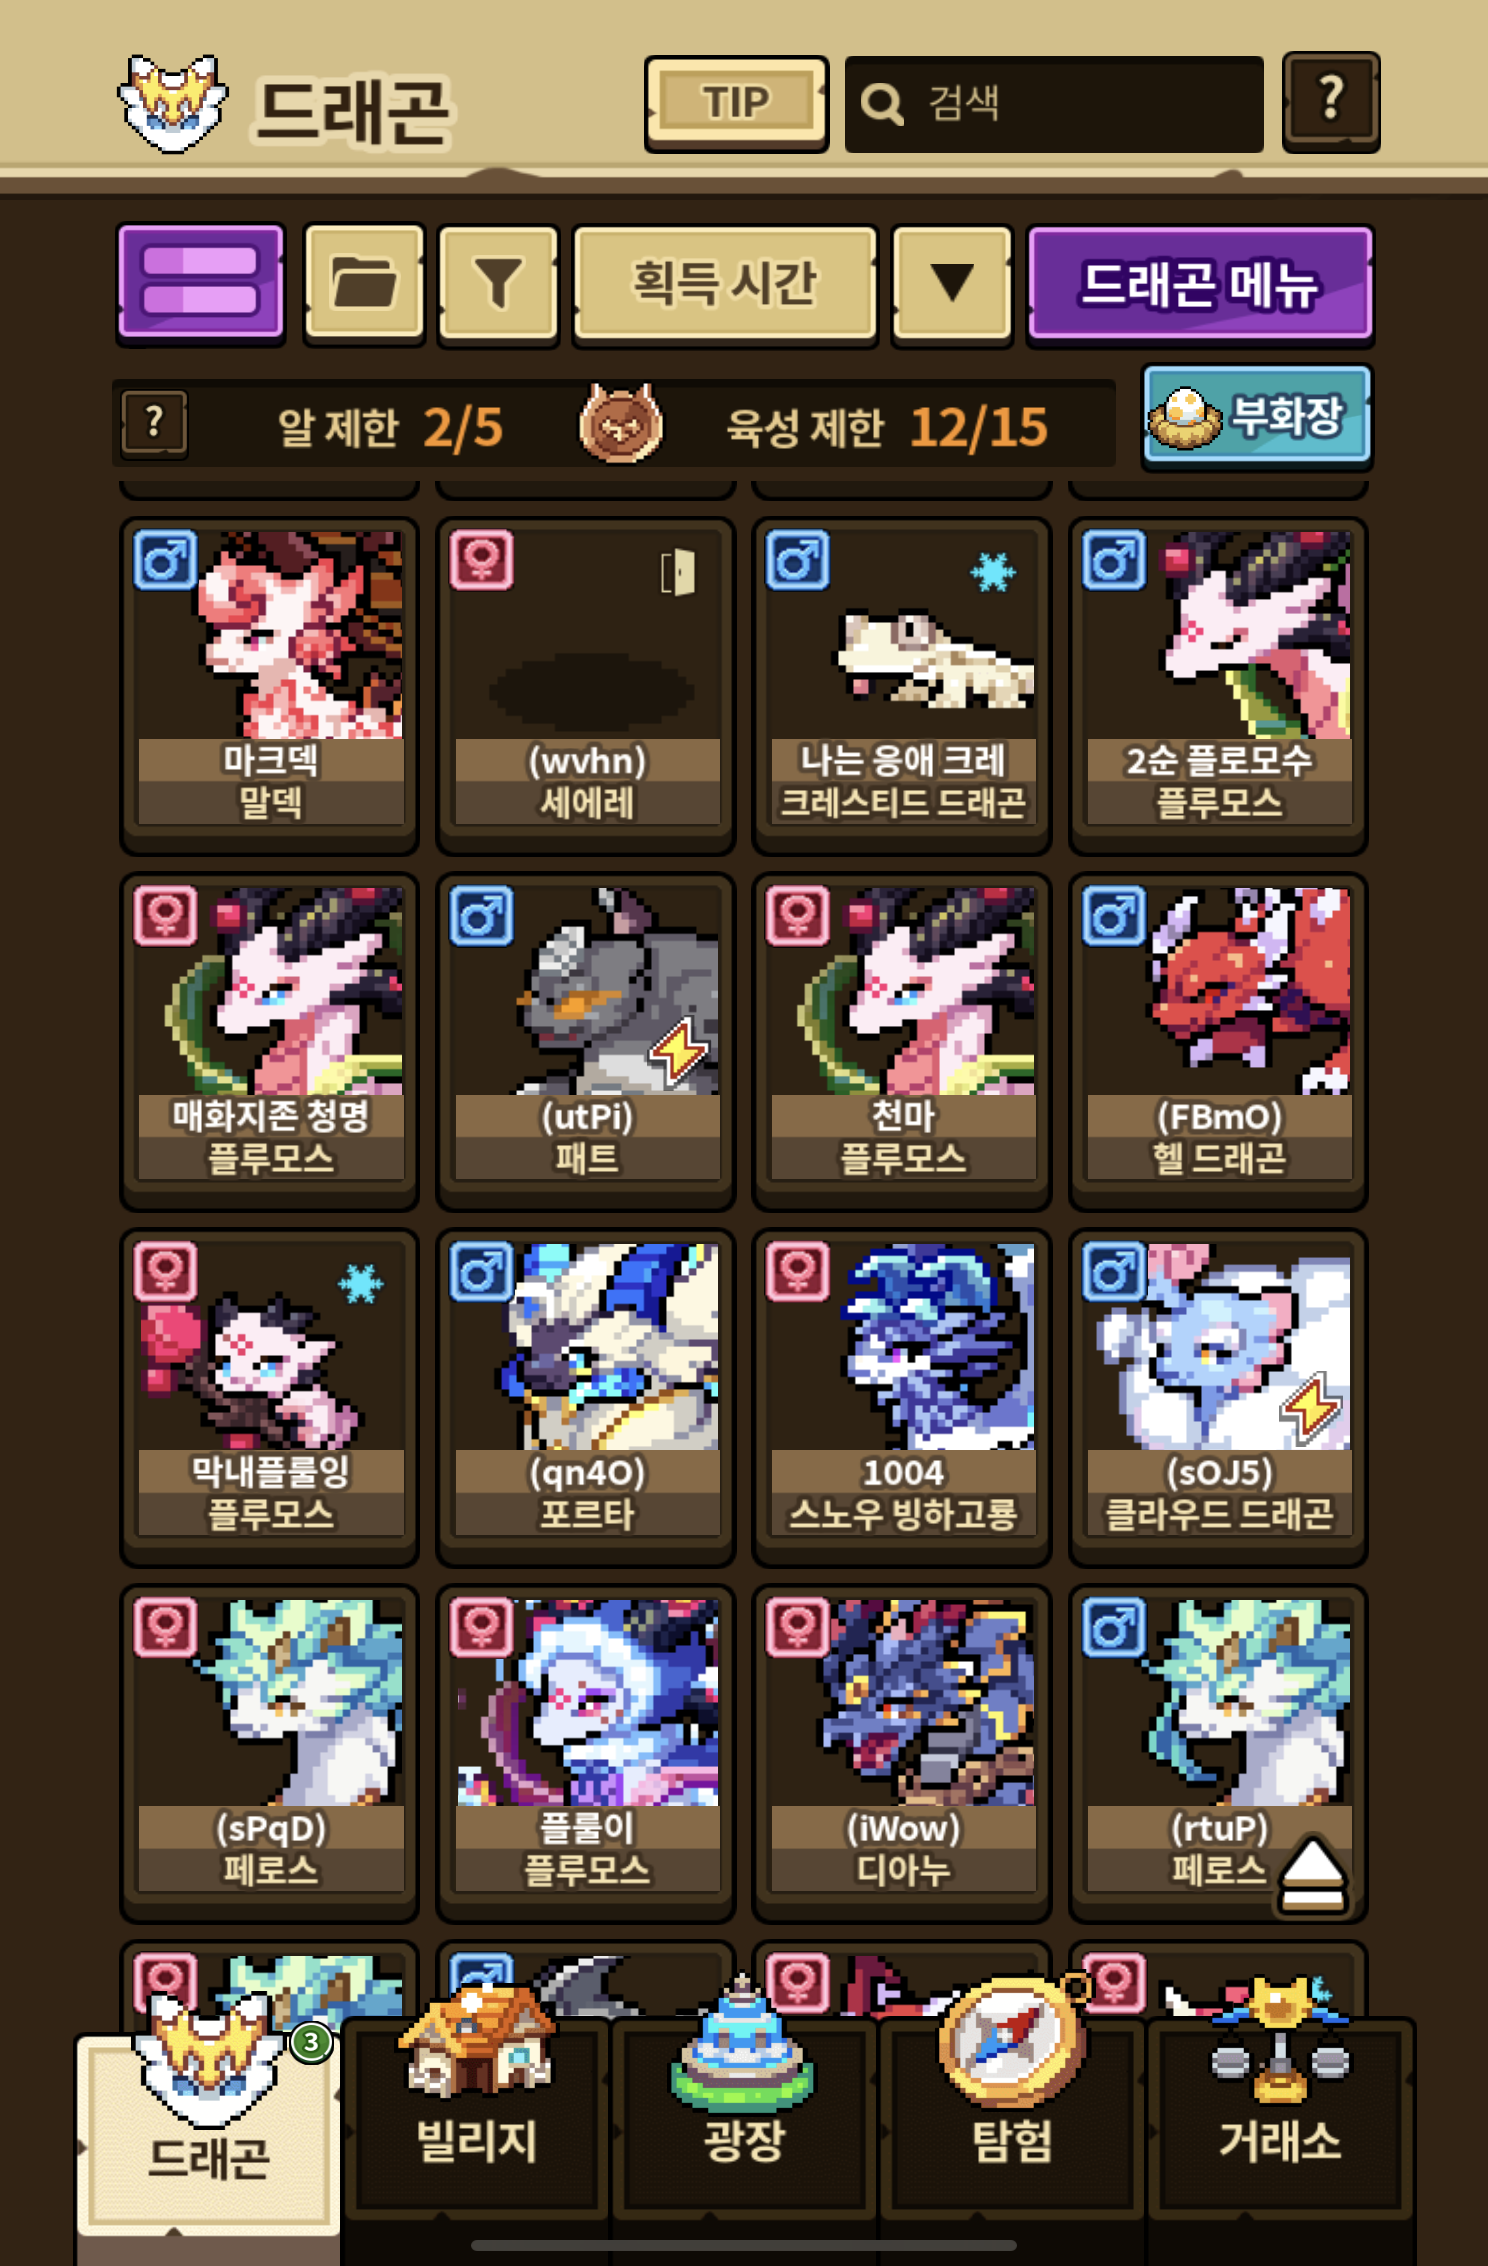Open the 드래곤 메뉴 button

coord(1200,283)
